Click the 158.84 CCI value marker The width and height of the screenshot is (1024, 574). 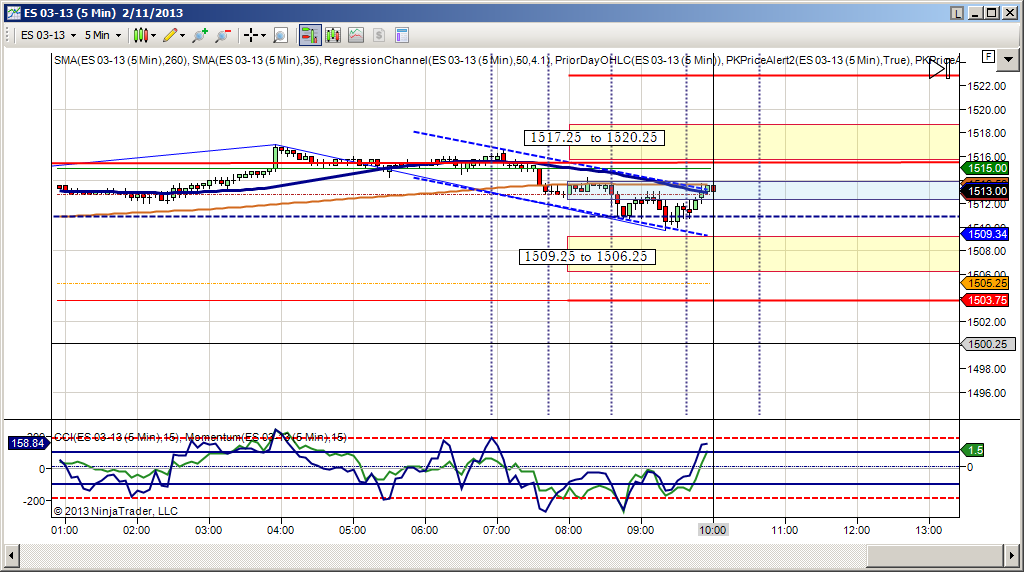pyautogui.click(x=28, y=443)
